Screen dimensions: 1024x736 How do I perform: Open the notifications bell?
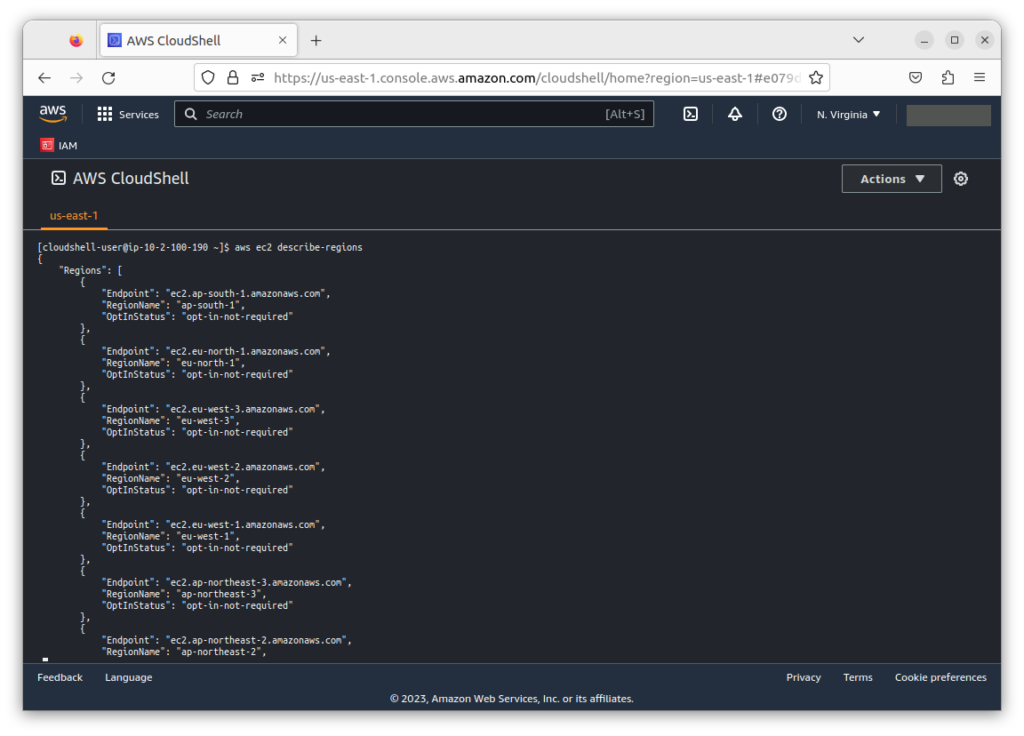click(735, 114)
